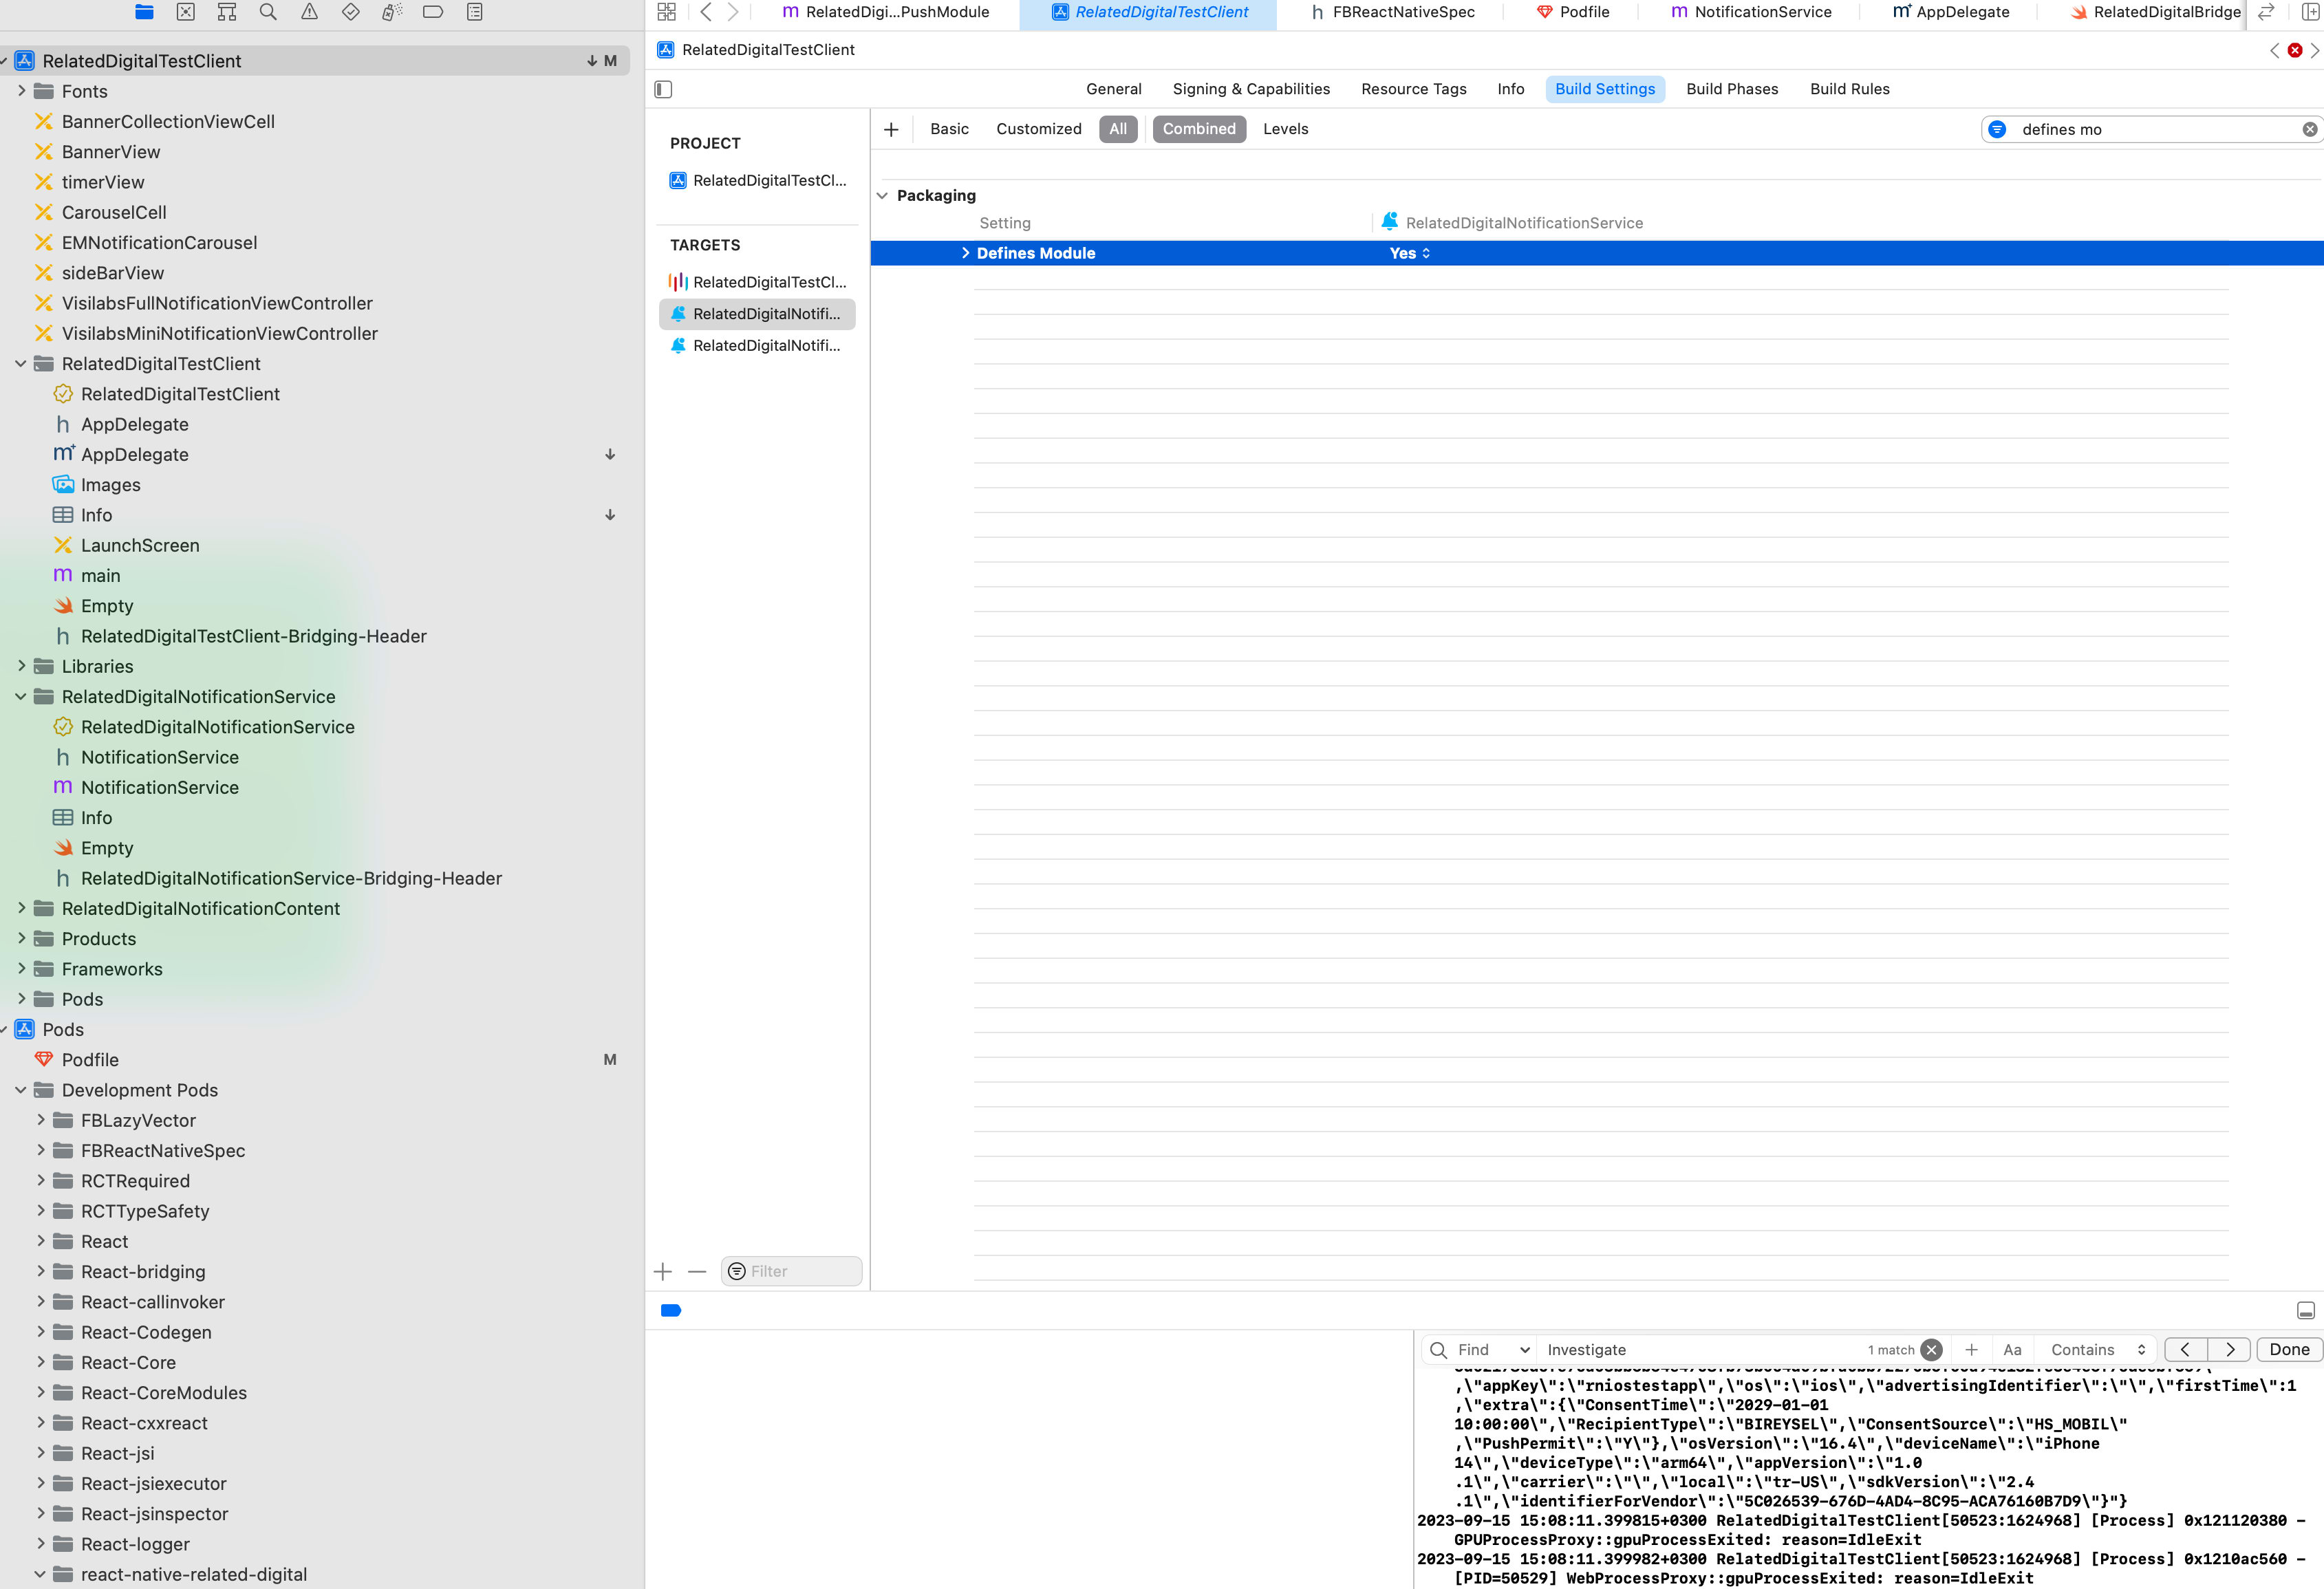This screenshot has height=1589, width=2324.
Task: Enable the Basic settings filter
Action: [x=950, y=127]
